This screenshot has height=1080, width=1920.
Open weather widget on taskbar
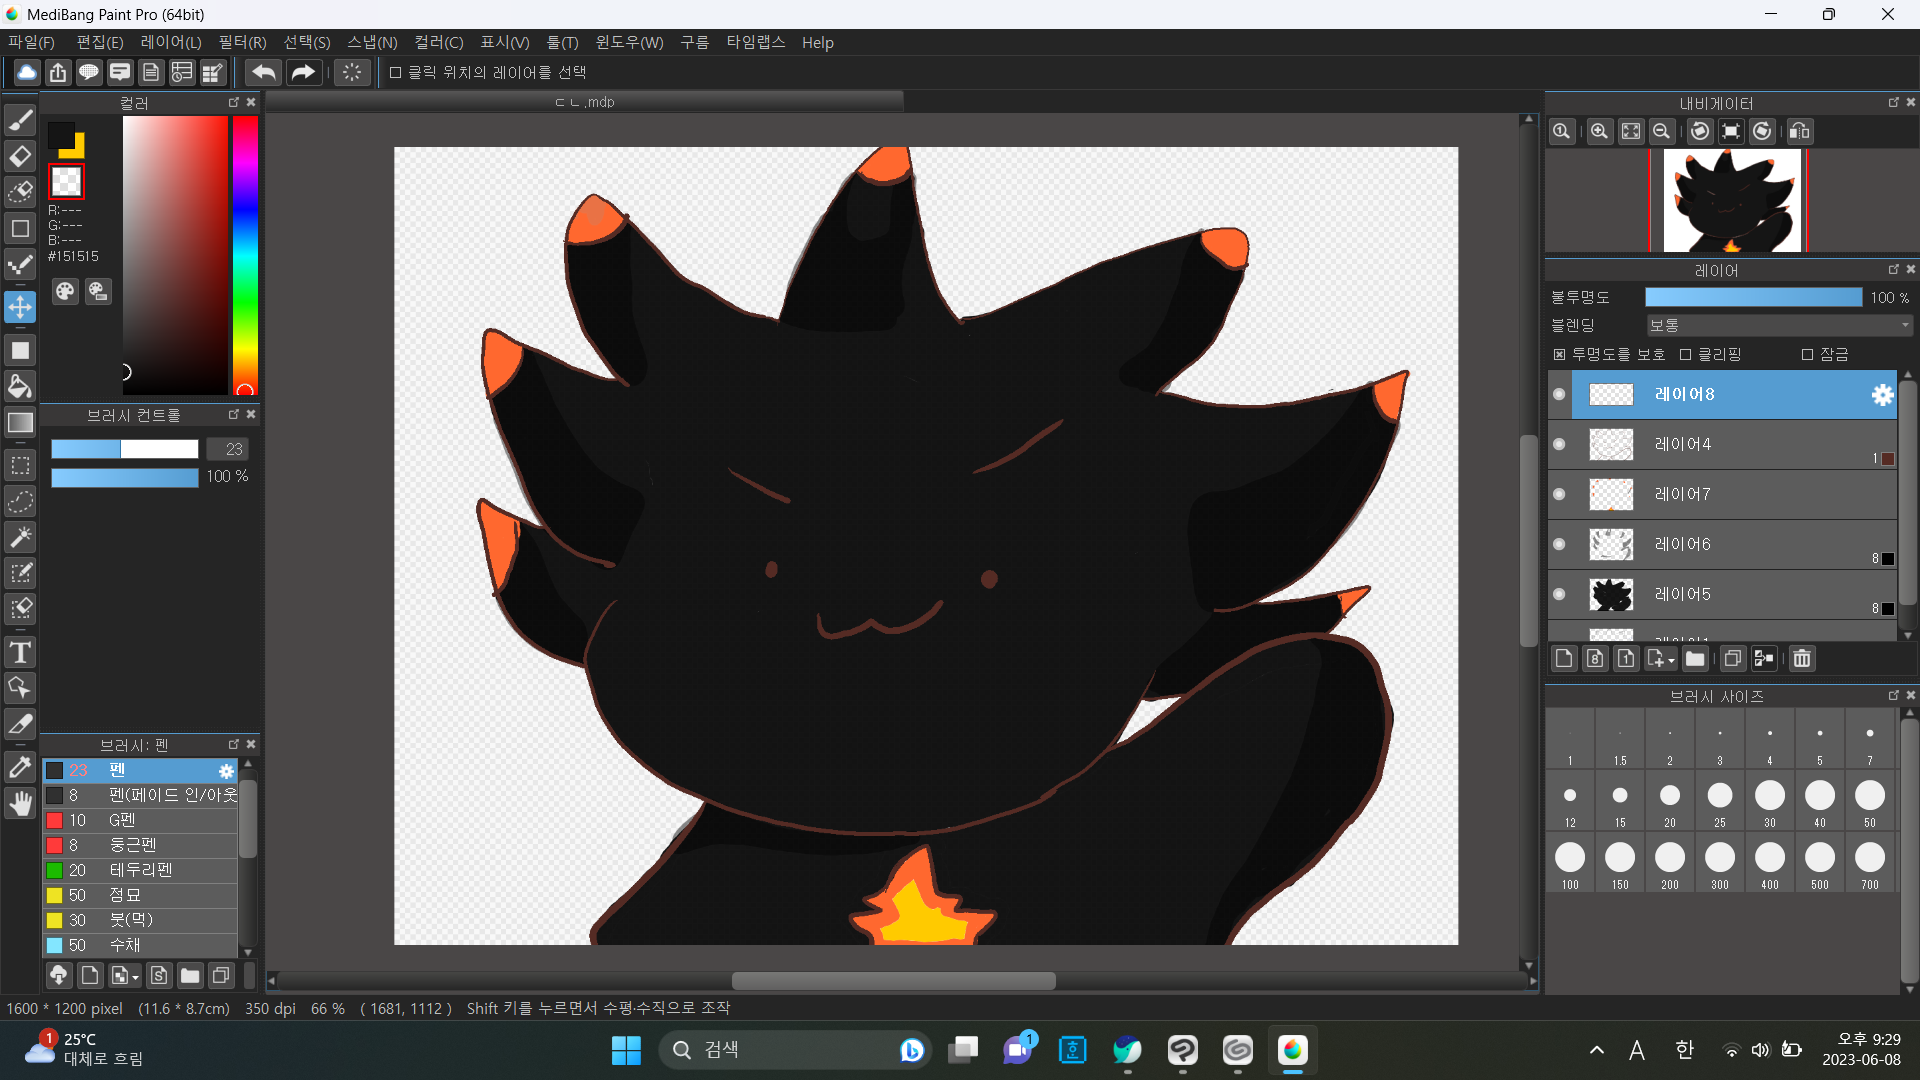click(84, 1050)
